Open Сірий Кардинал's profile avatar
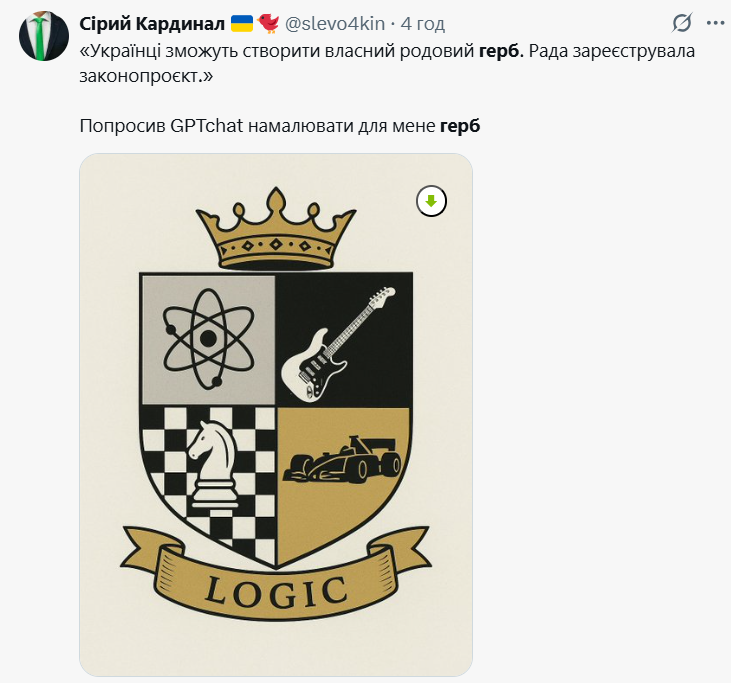Viewport: 731px width, 683px height. [38, 38]
